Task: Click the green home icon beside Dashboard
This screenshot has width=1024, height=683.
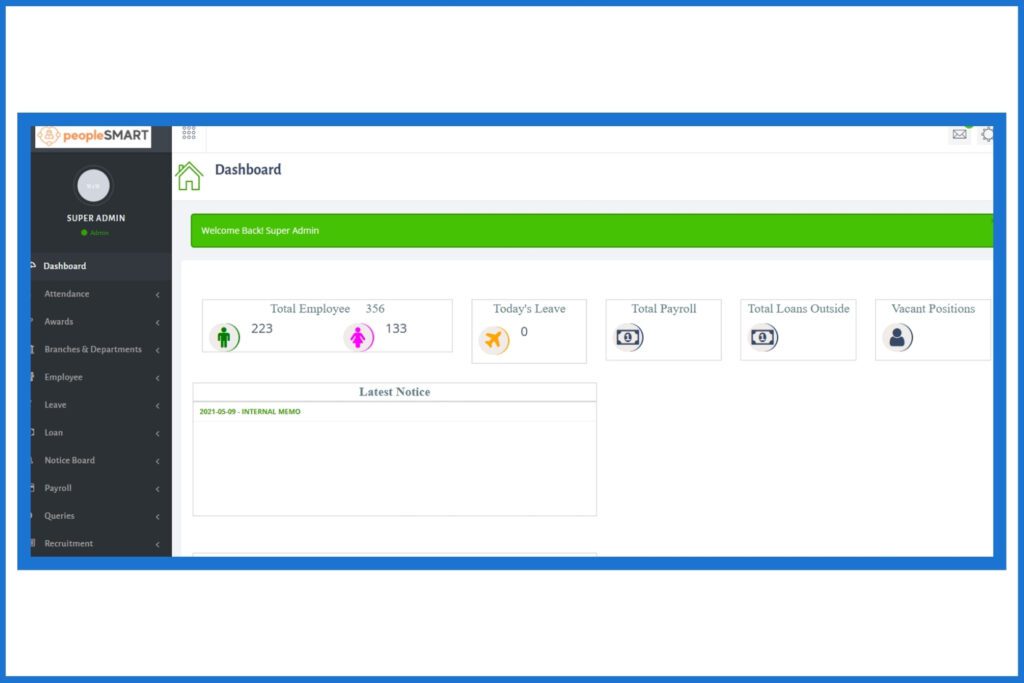Action: tap(189, 177)
